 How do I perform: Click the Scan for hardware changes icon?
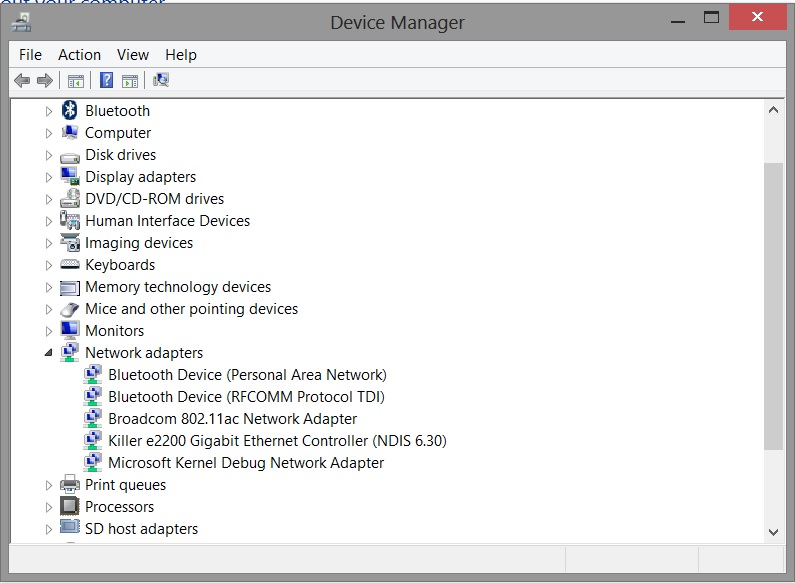[161, 80]
